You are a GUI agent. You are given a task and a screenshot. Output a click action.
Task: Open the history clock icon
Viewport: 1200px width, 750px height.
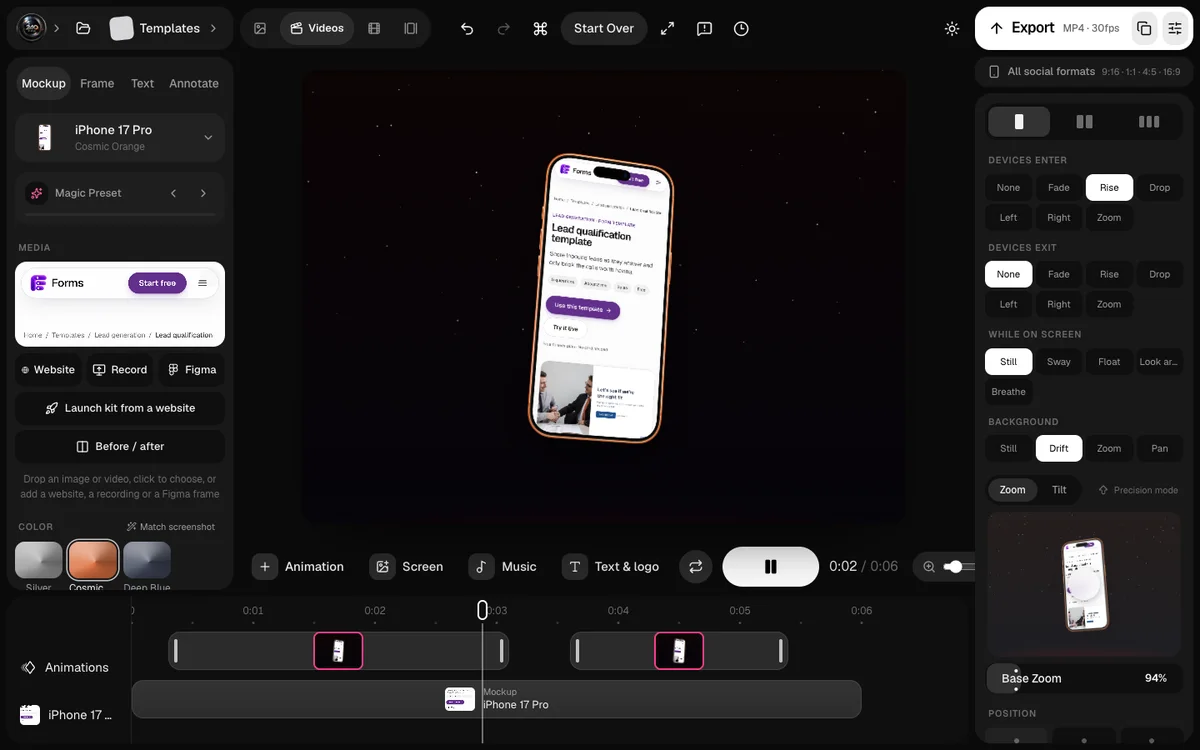[741, 28]
